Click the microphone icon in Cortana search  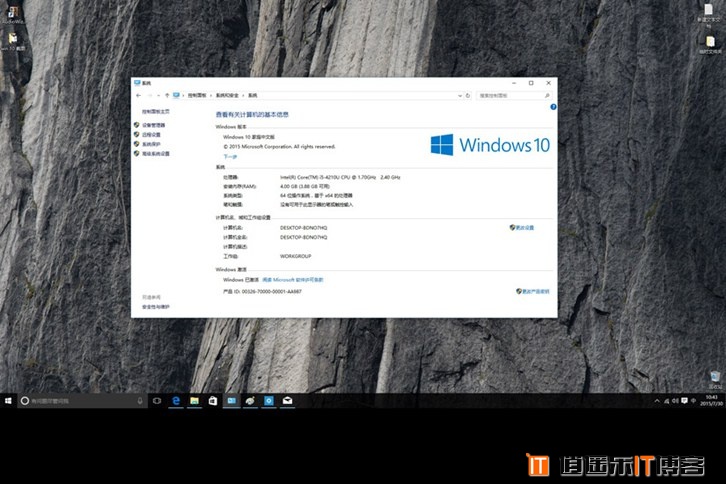140,401
